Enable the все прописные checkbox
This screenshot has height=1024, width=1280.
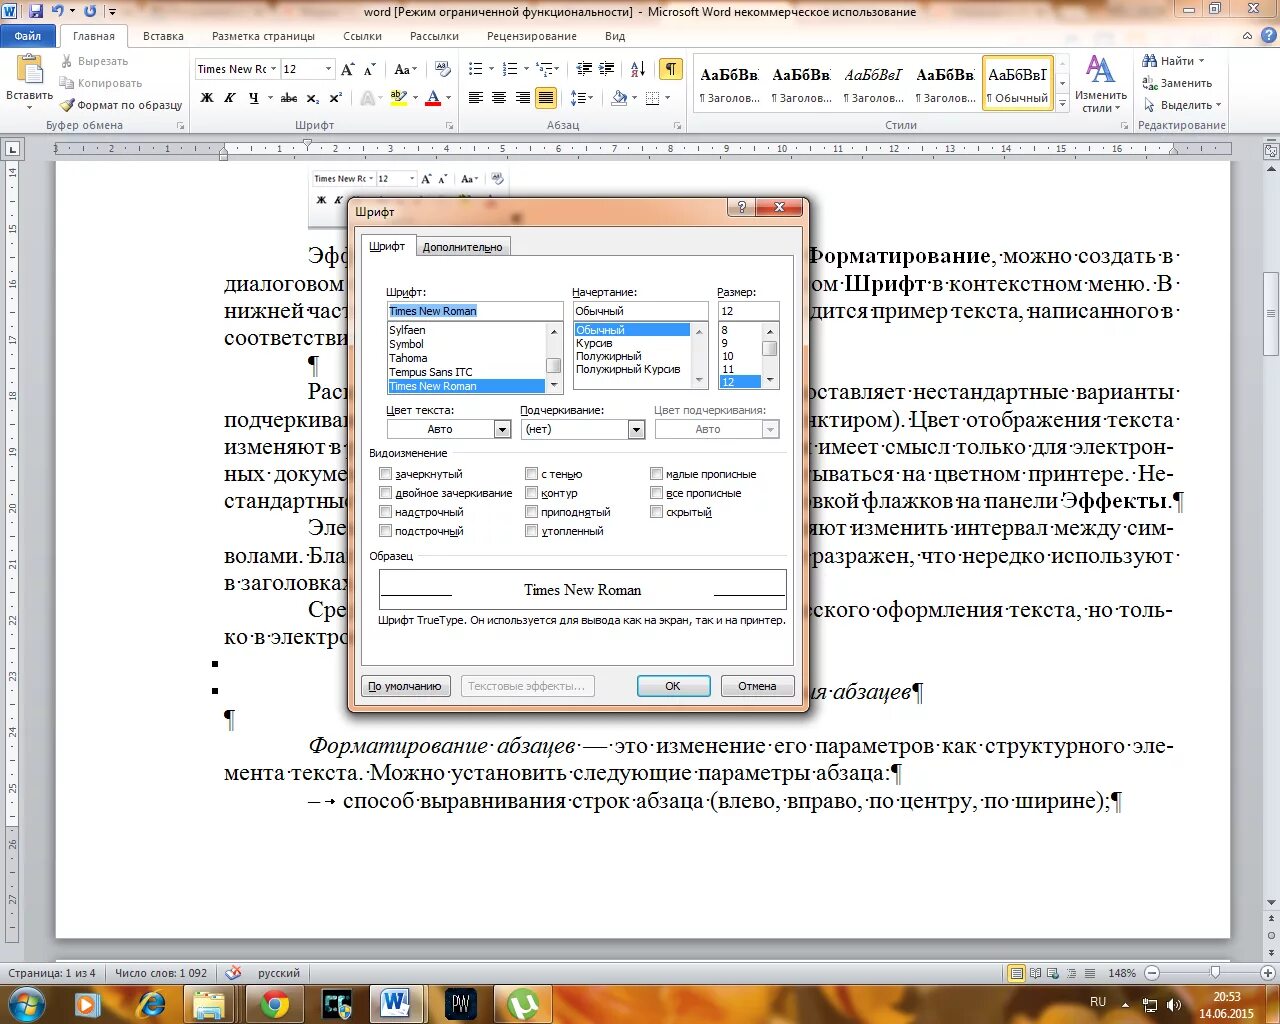(657, 493)
